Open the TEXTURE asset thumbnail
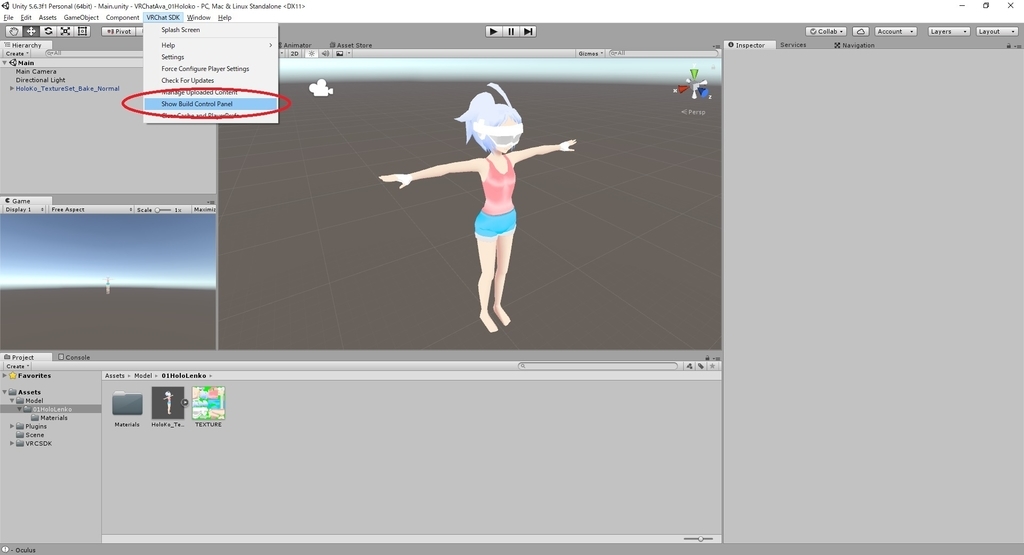Screen dimensions: 1024x555 [x=208, y=403]
